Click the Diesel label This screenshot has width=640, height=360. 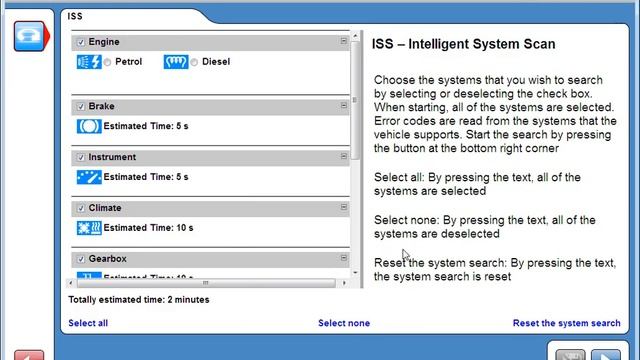tap(216, 62)
